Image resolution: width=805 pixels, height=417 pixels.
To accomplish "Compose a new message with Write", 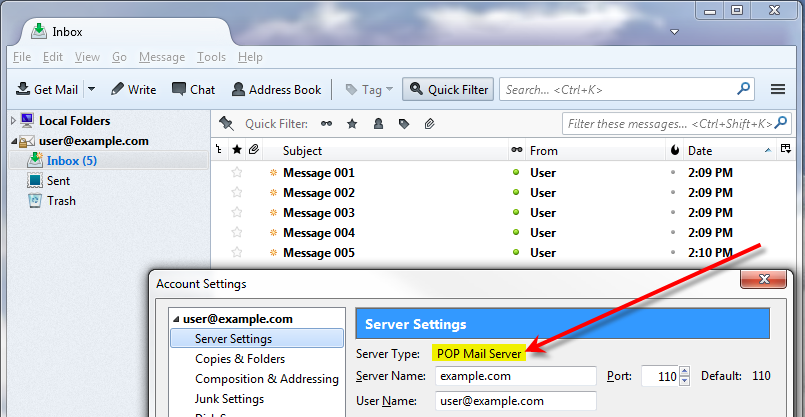I will 133,89.
